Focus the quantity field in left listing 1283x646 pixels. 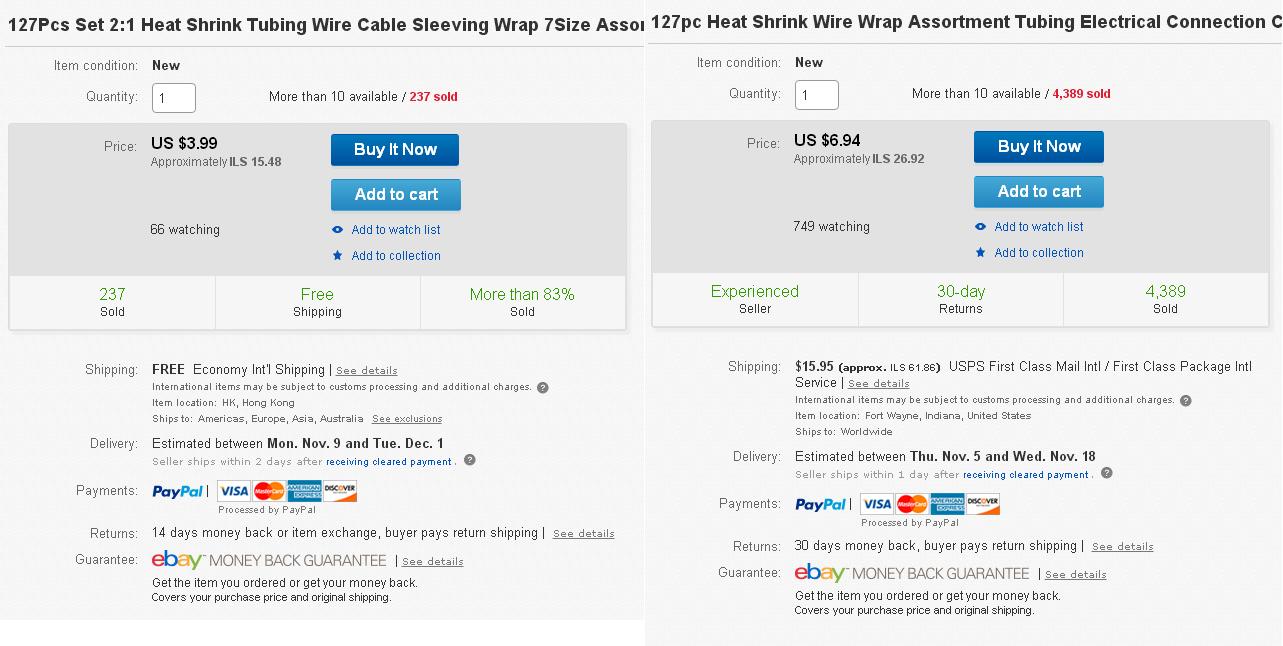point(174,98)
